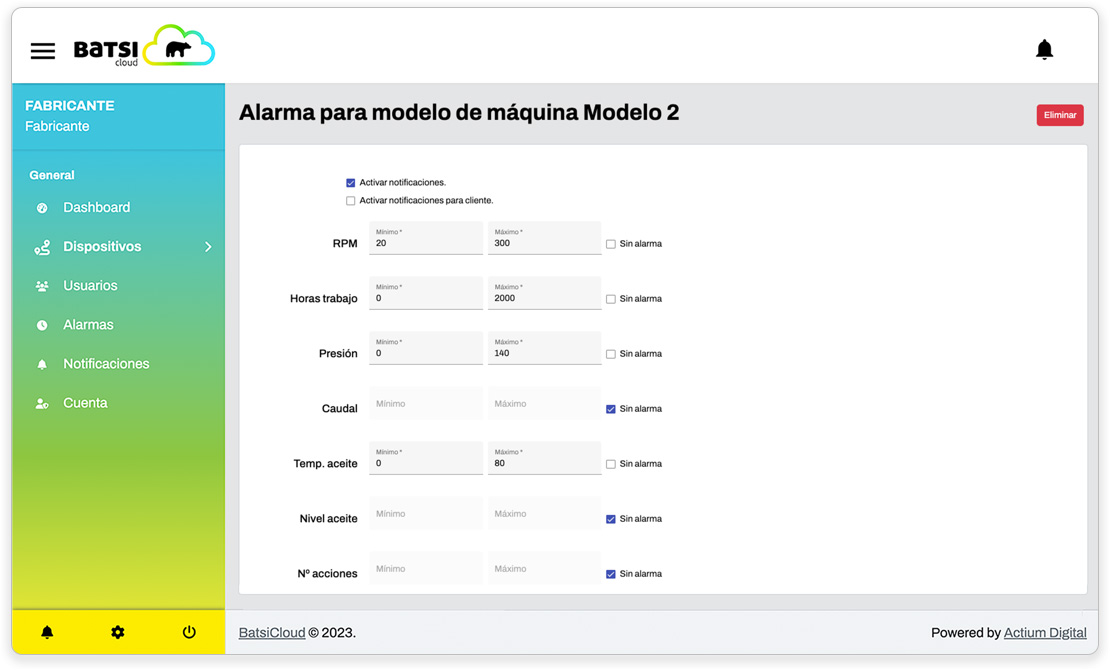Click the Alarmas clock icon
Viewport: 1110px width, 670px height.
point(42,325)
